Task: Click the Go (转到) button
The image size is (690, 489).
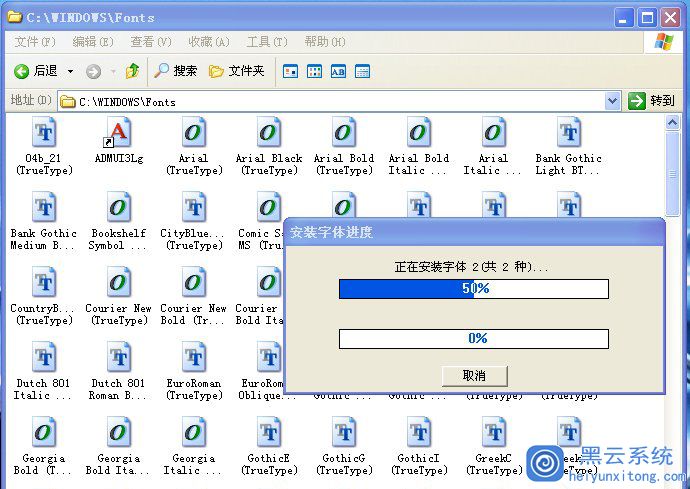Action: pos(651,101)
